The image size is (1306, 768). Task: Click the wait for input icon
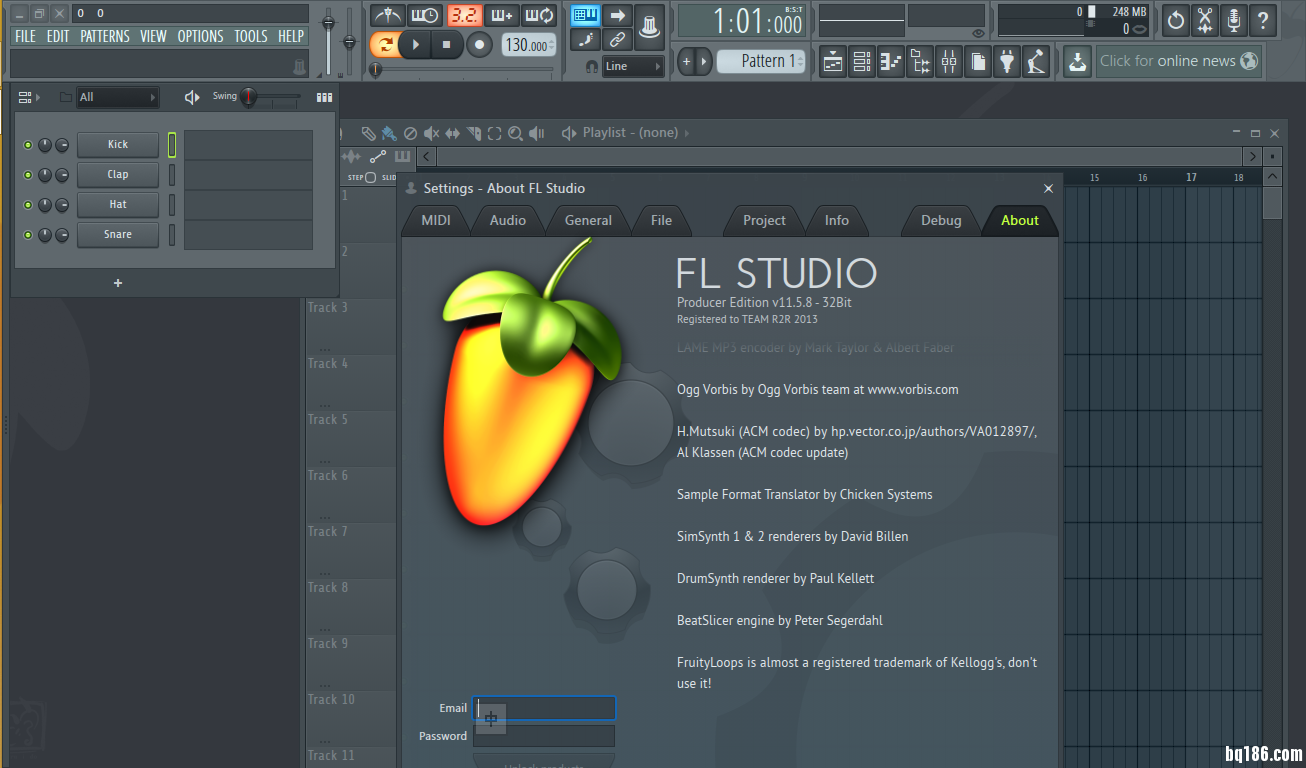click(x=425, y=15)
